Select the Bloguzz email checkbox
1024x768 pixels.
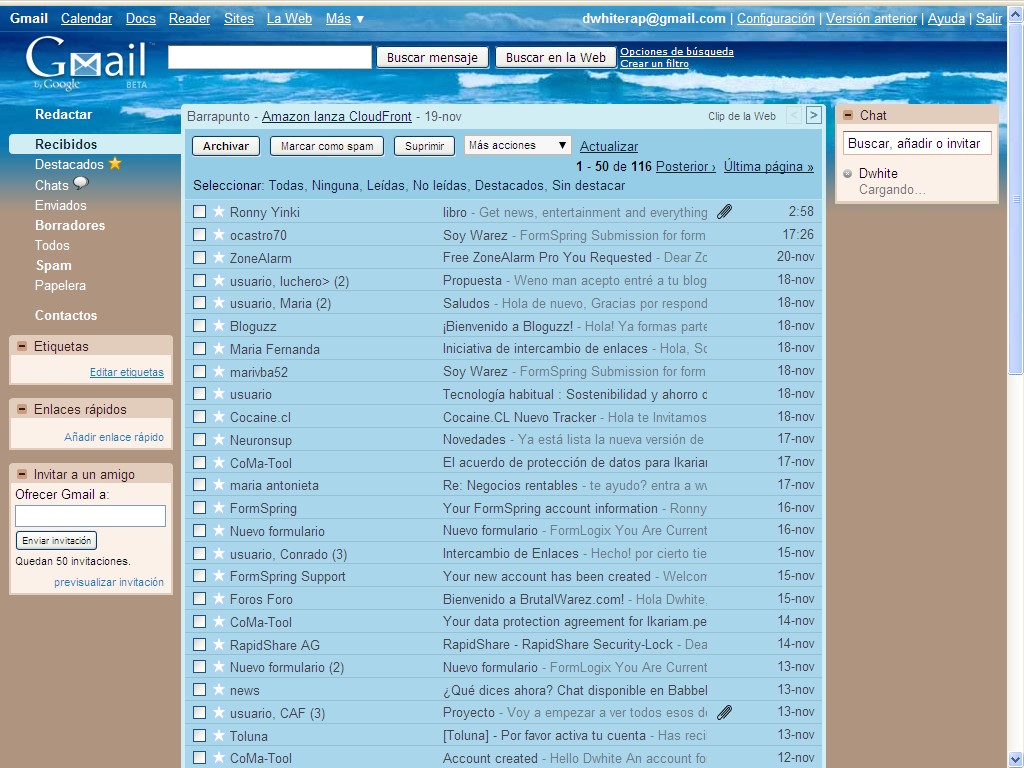pyautogui.click(x=200, y=325)
